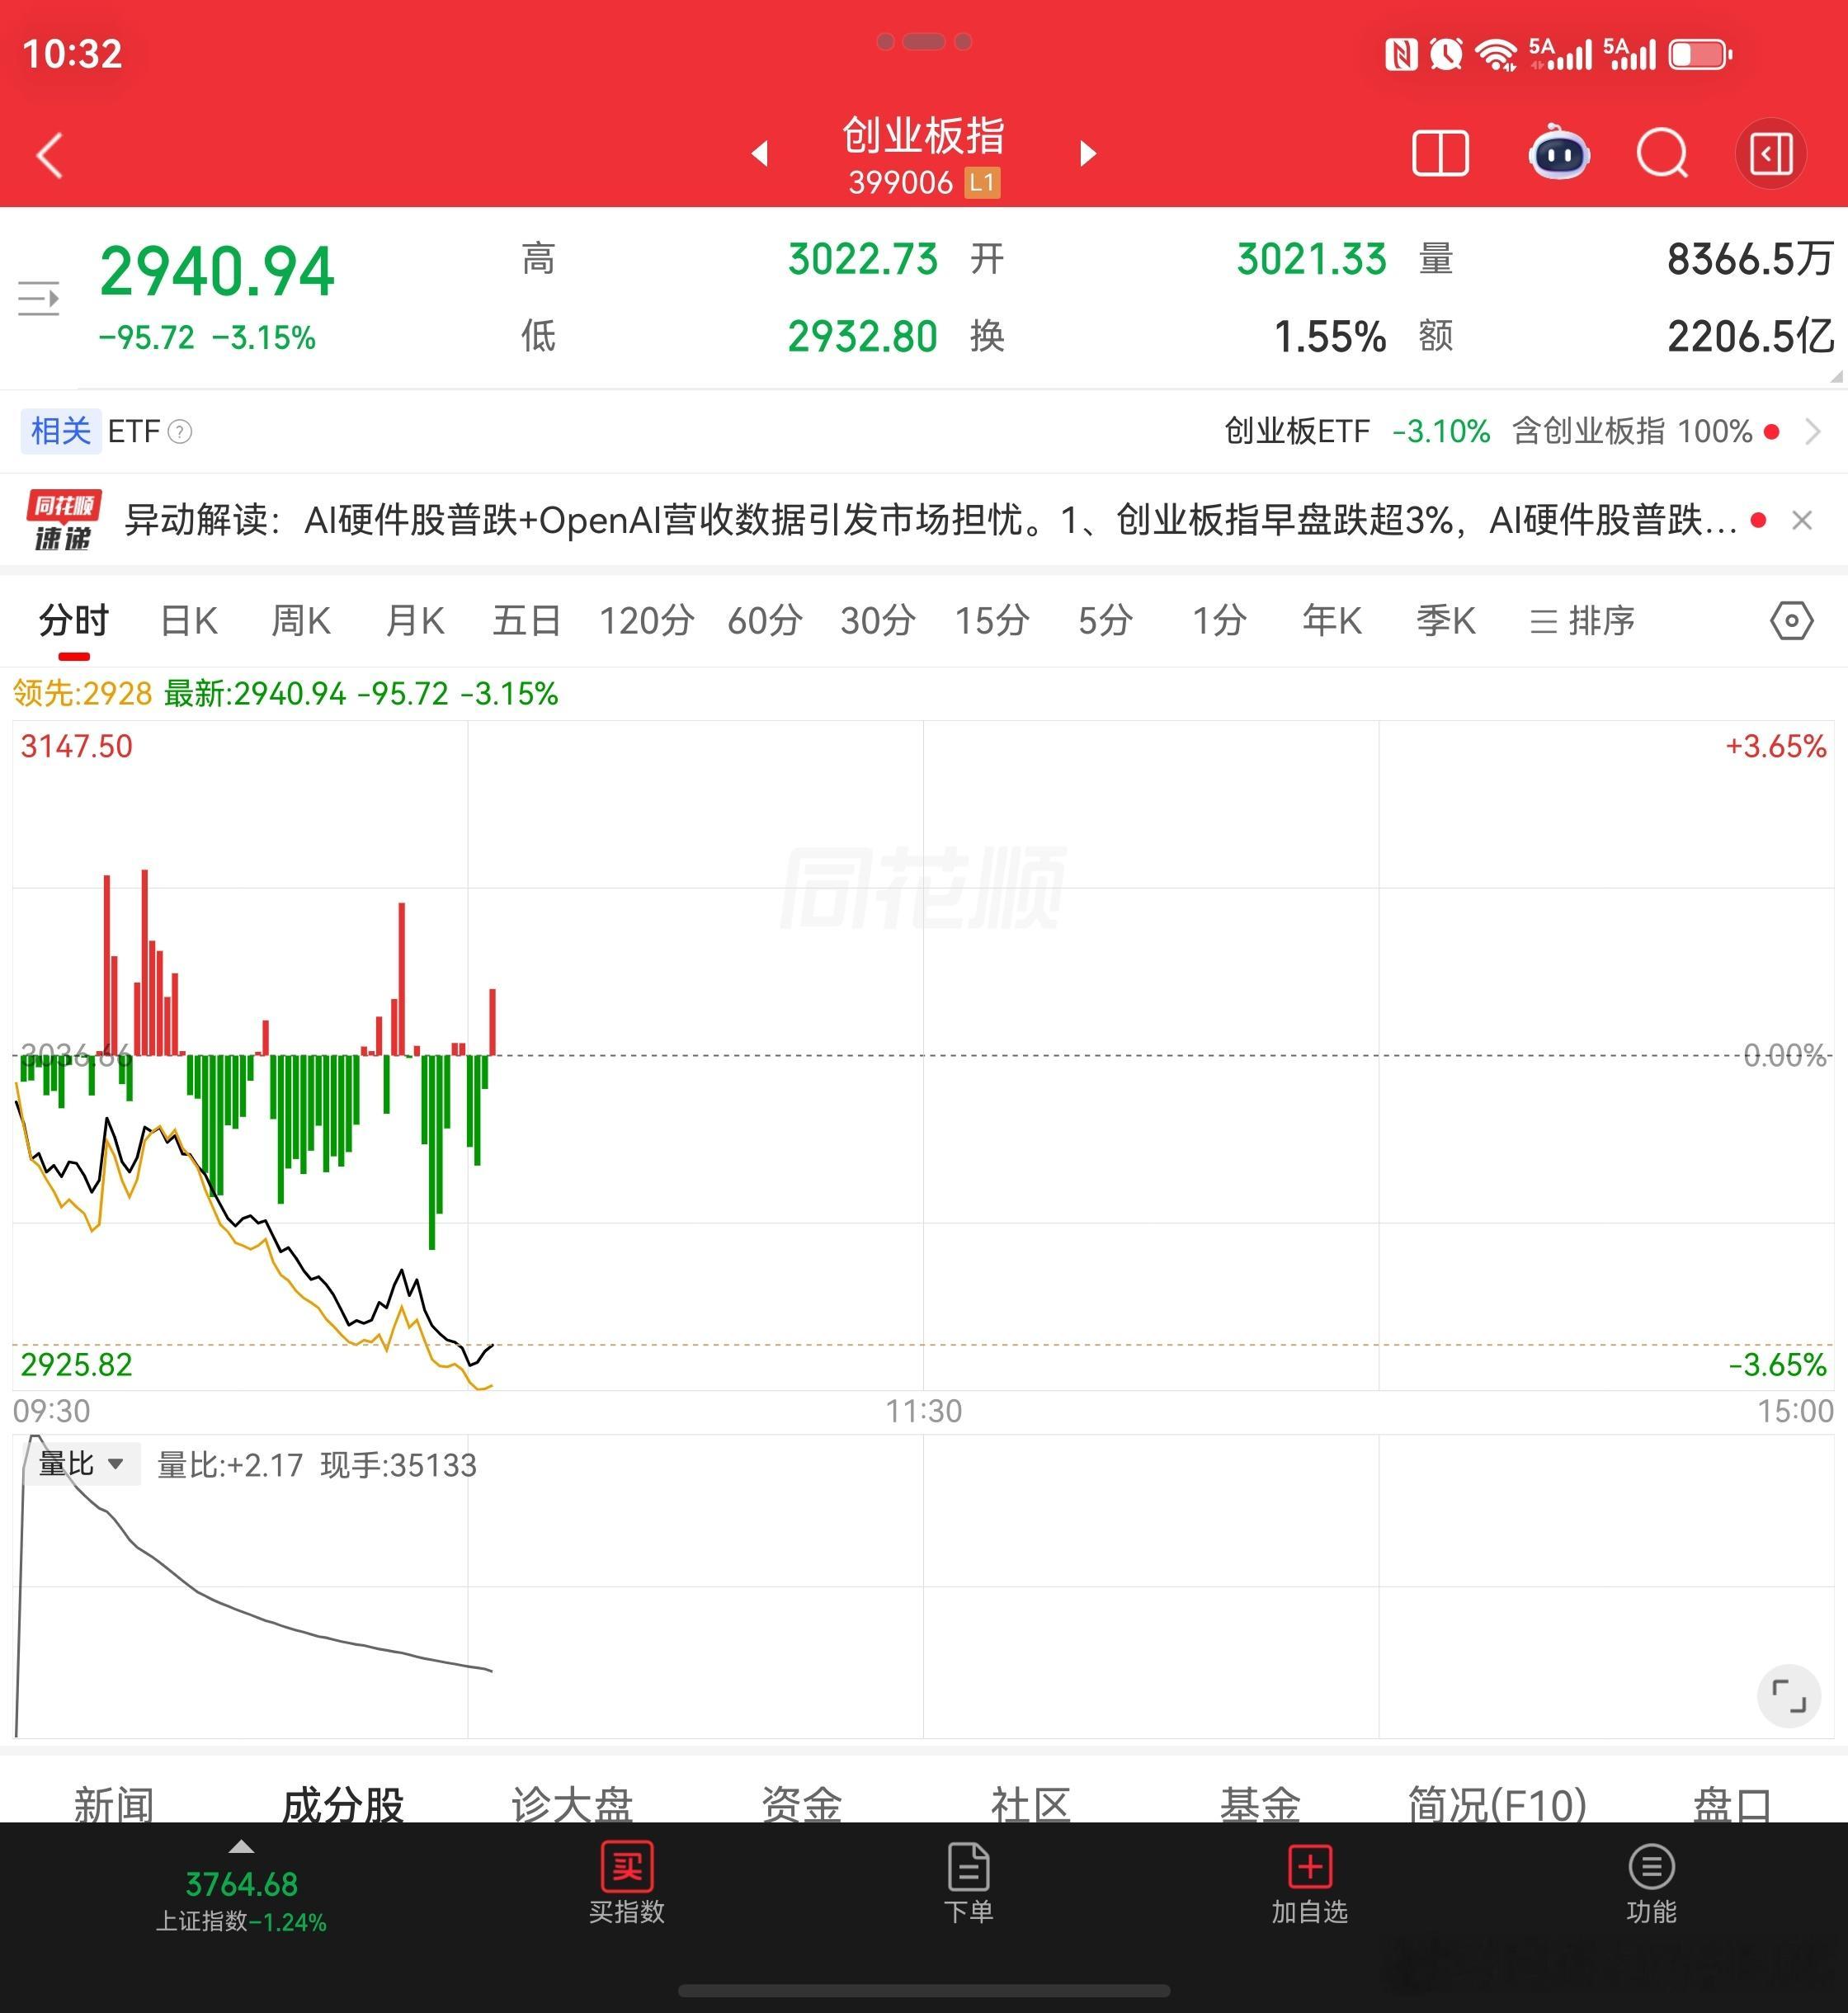Switch to next index with right triangle

1088,153
